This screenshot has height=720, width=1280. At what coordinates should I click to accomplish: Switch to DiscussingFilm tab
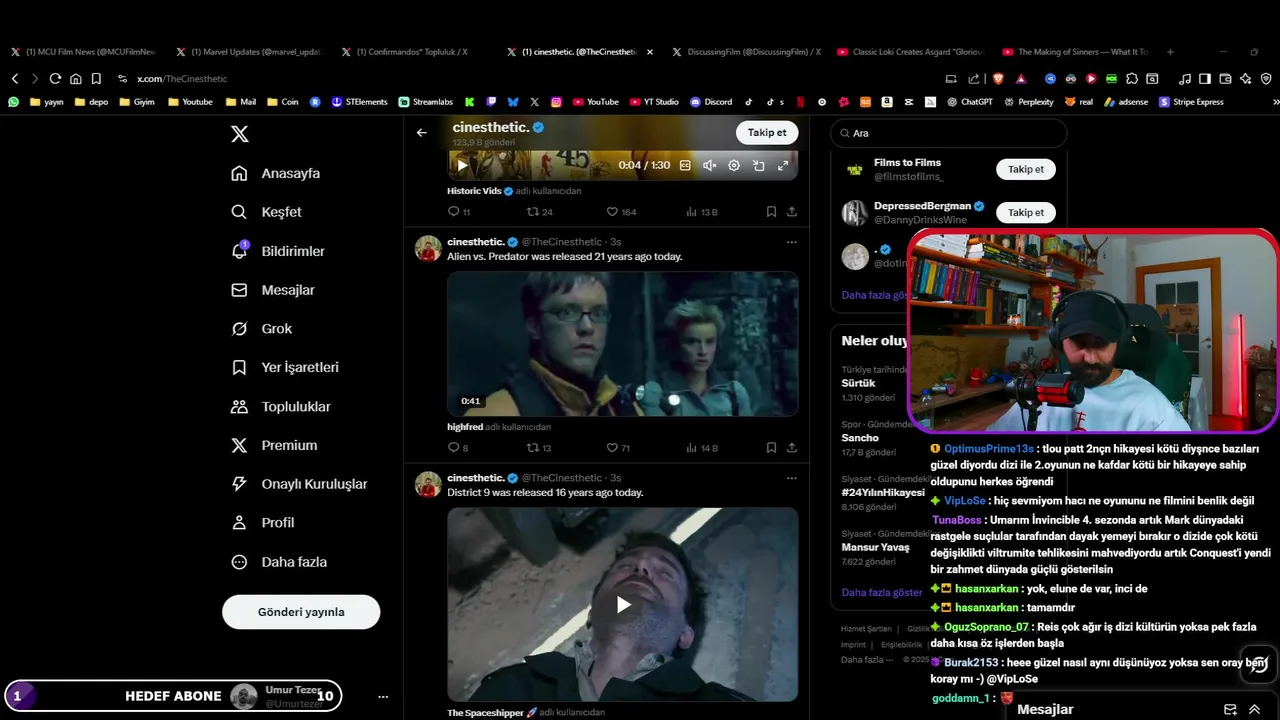click(x=745, y=52)
